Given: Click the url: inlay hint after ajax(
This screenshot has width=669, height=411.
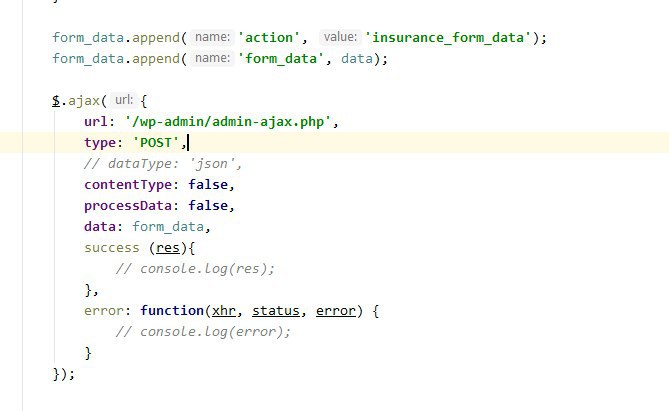Looking at the screenshot, I should [124, 100].
